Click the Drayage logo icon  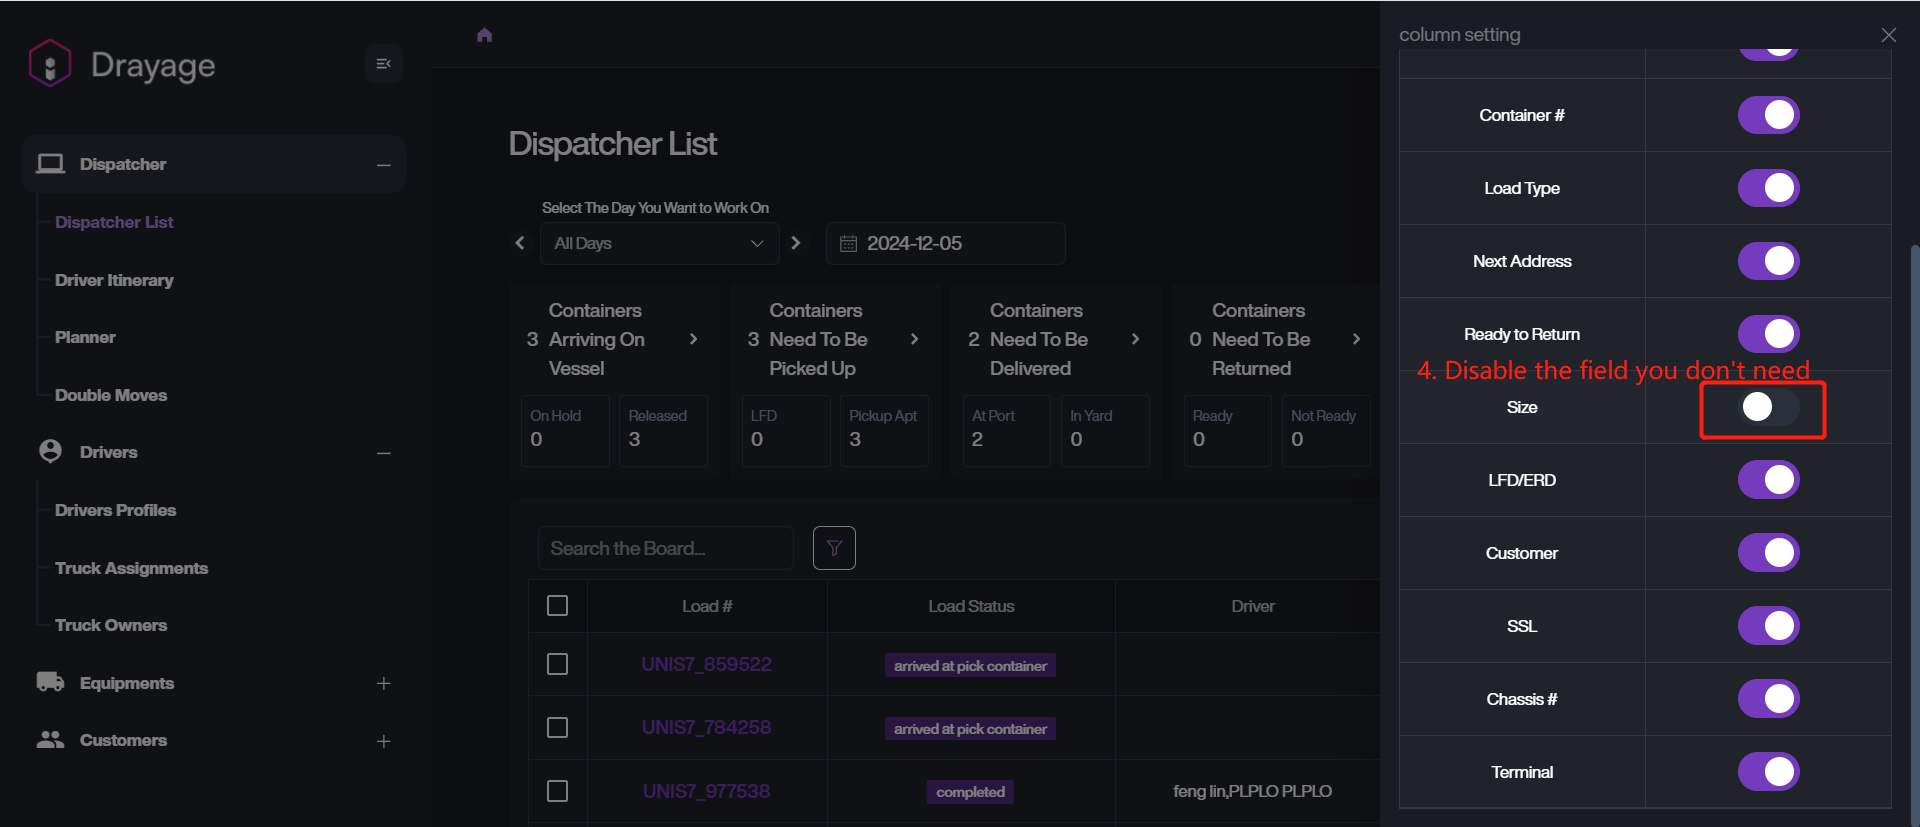point(50,64)
